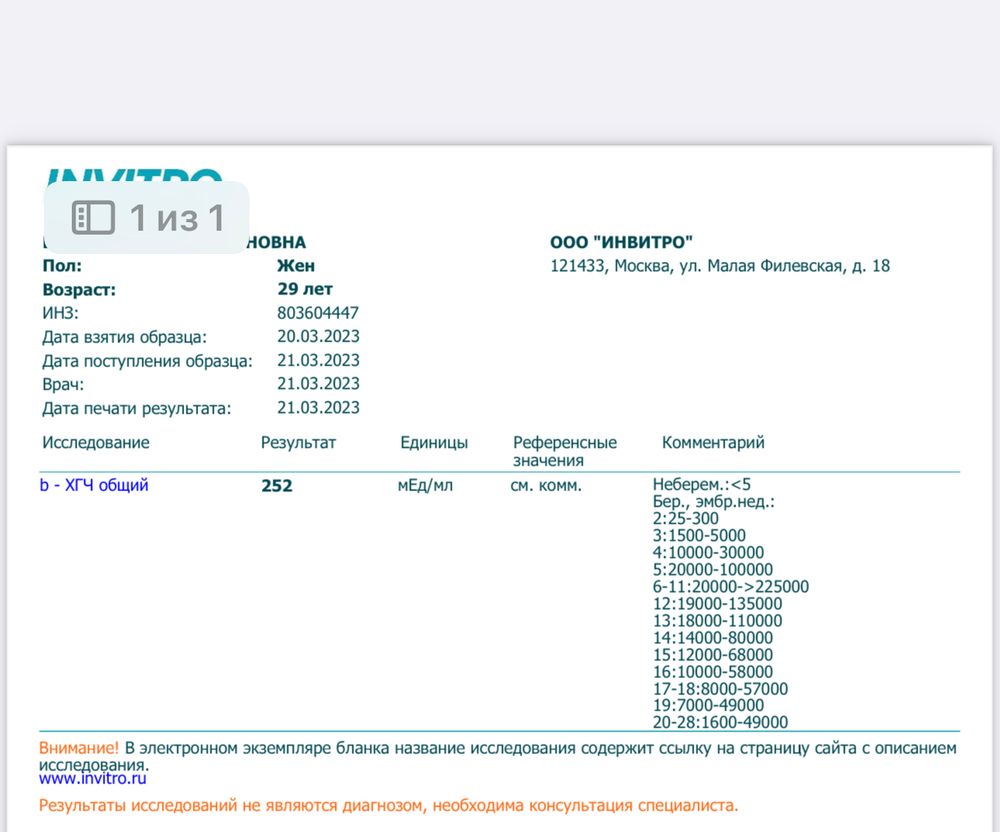Screen dimensions: 1000x832
Task: Click the "Исследование" column header
Action: pyautogui.click(x=96, y=442)
